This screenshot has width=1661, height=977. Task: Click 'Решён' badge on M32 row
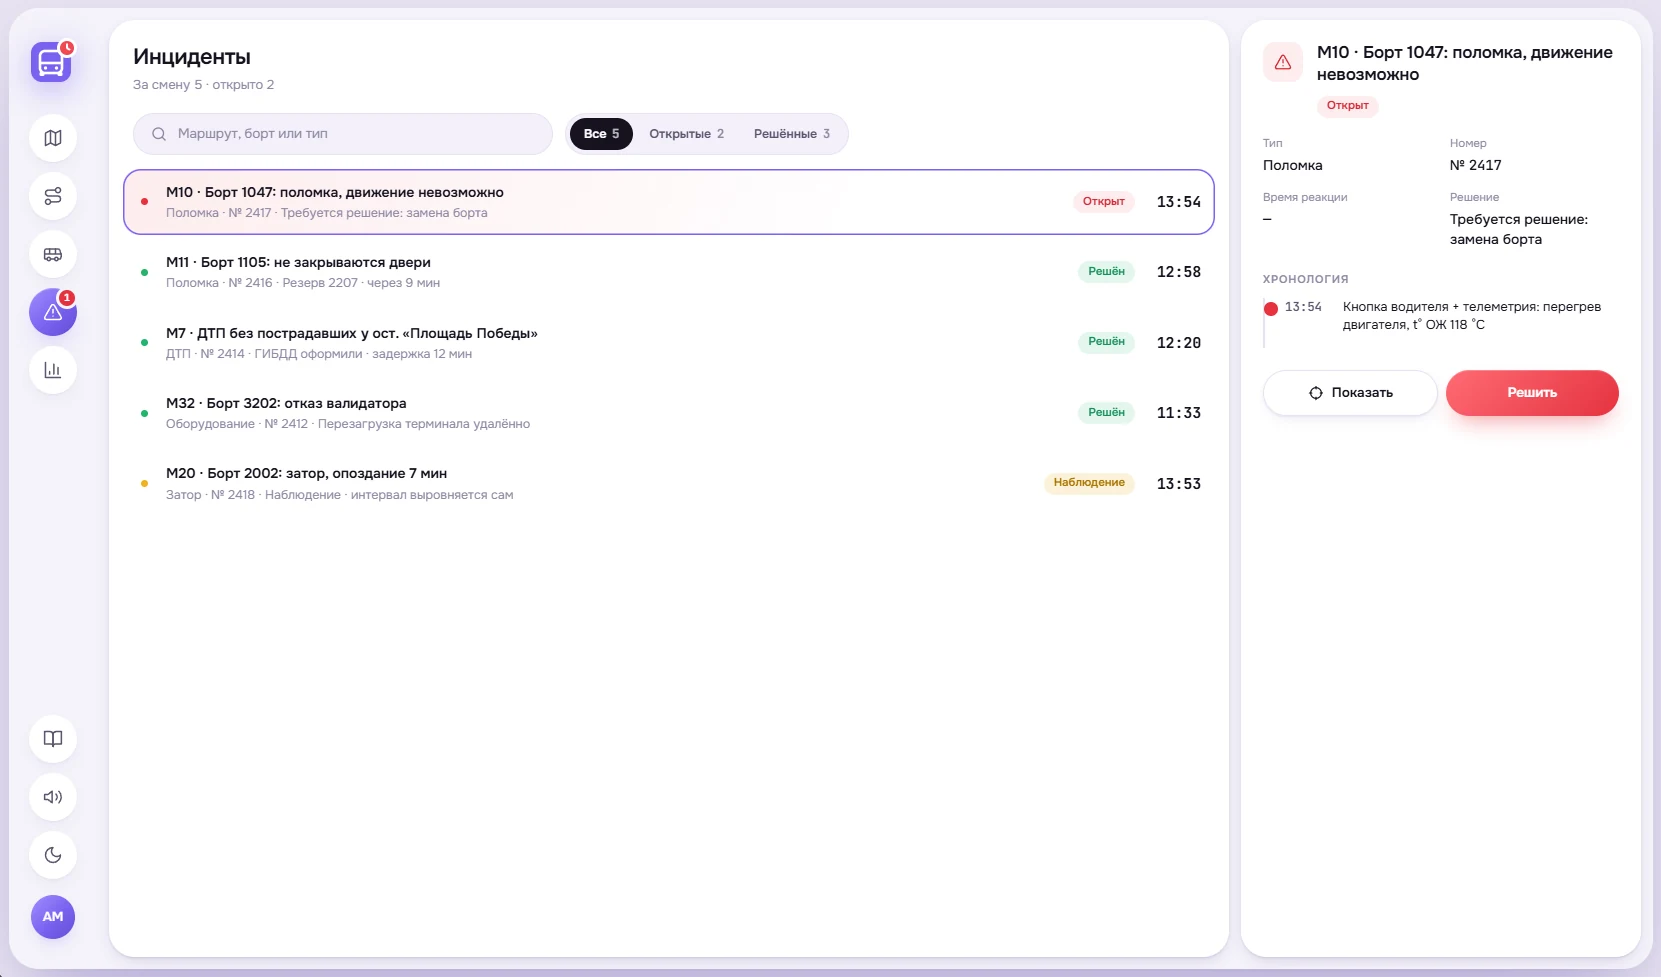(x=1106, y=413)
